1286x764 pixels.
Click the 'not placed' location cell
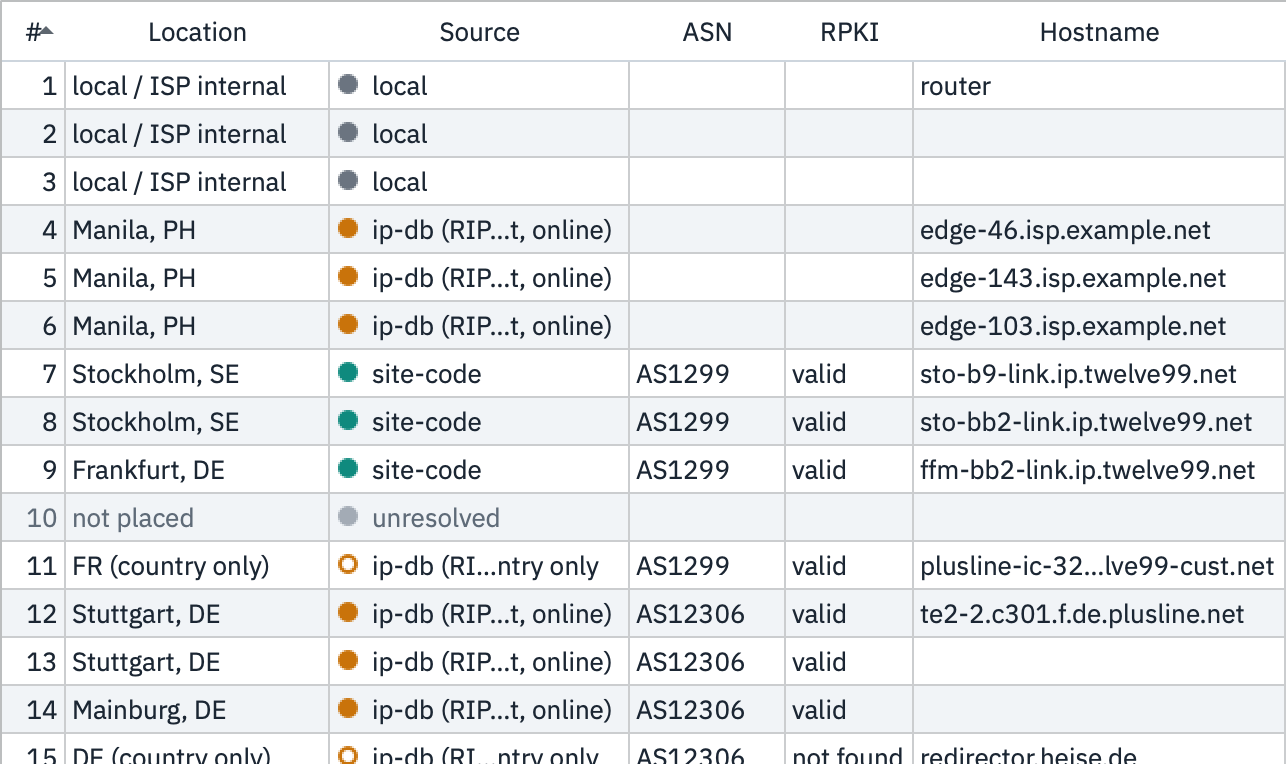point(197,518)
